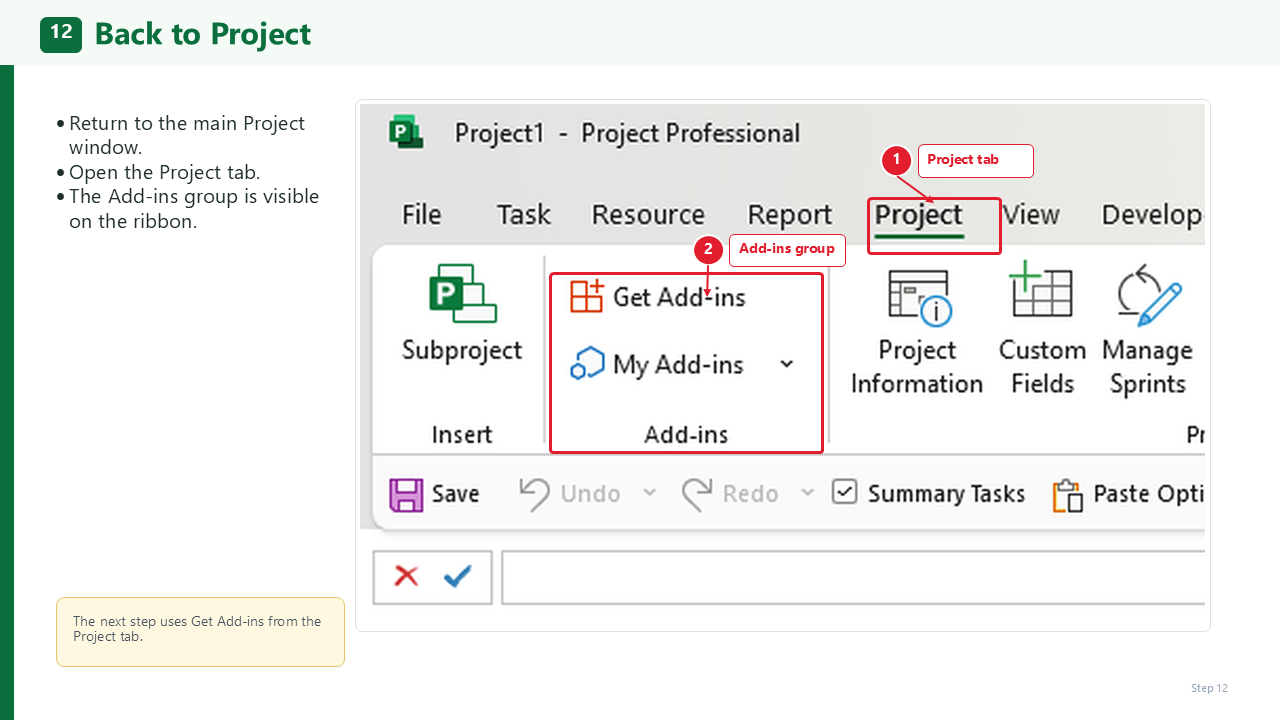The image size is (1280, 720).
Task: Open Manage Sprints icon
Action: pos(1149,295)
